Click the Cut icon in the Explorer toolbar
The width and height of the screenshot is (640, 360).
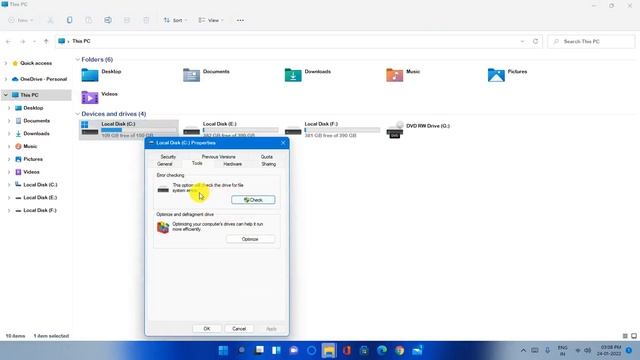click(x=50, y=20)
